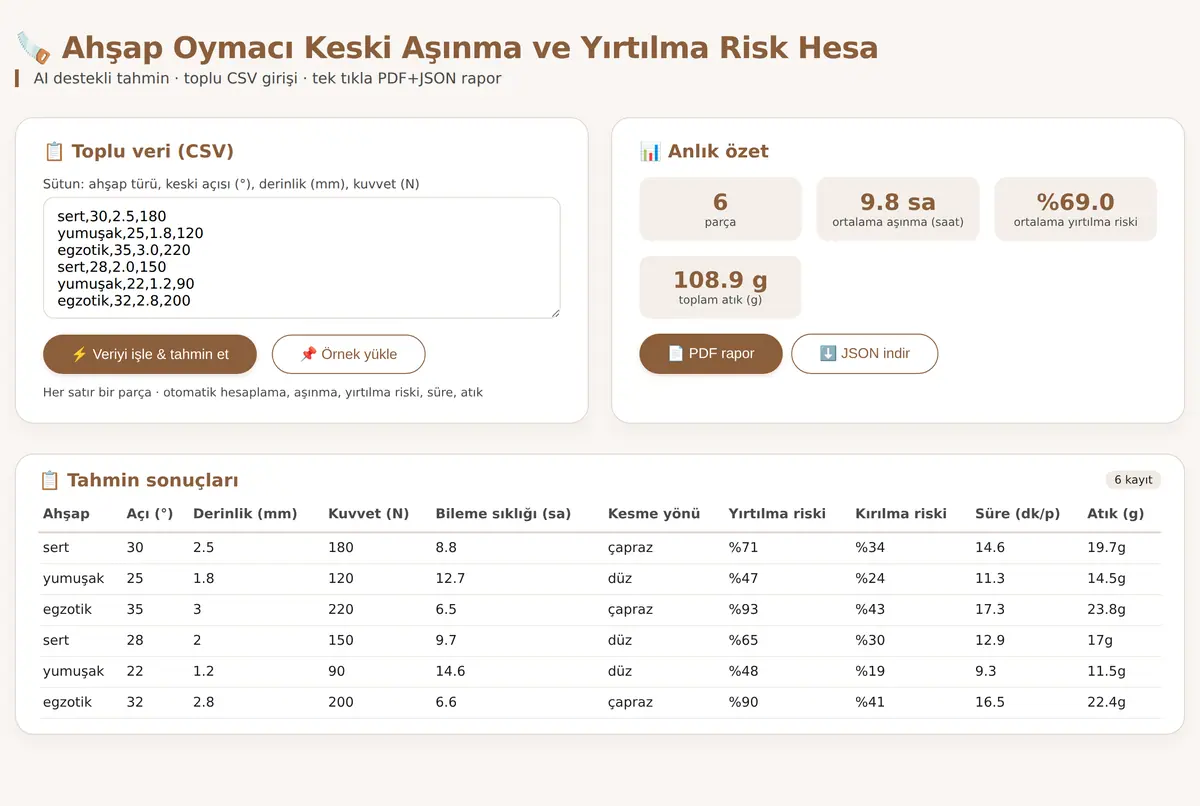Click the 9.8 sa ortalama aşınma card

point(898,209)
